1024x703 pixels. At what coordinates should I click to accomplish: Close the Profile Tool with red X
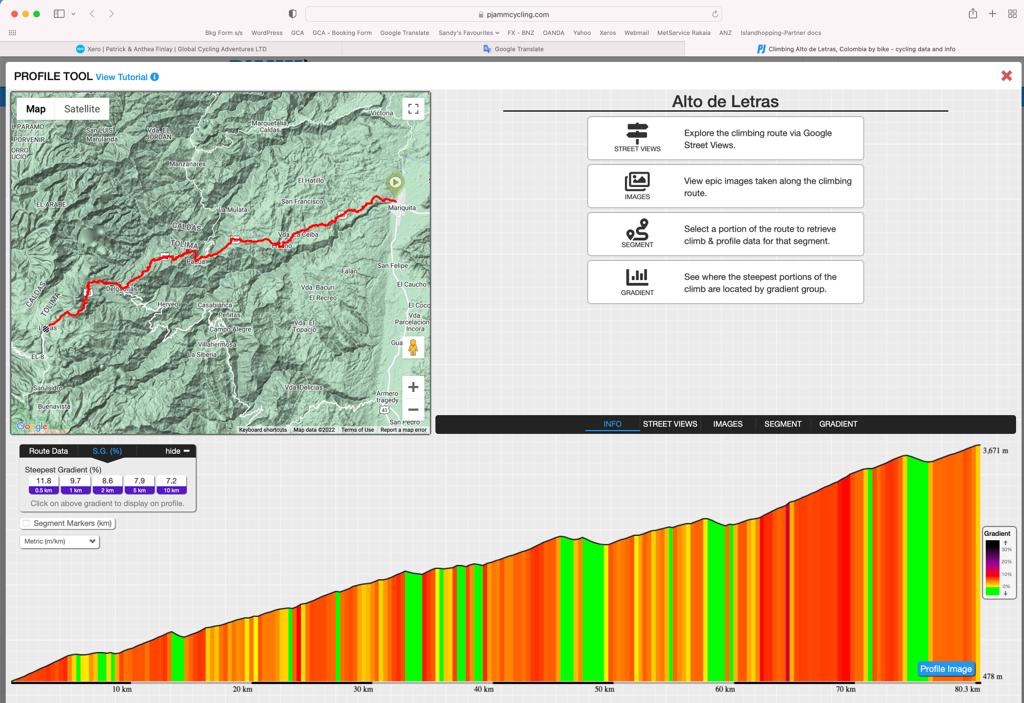pyautogui.click(x=1006, y=76)
